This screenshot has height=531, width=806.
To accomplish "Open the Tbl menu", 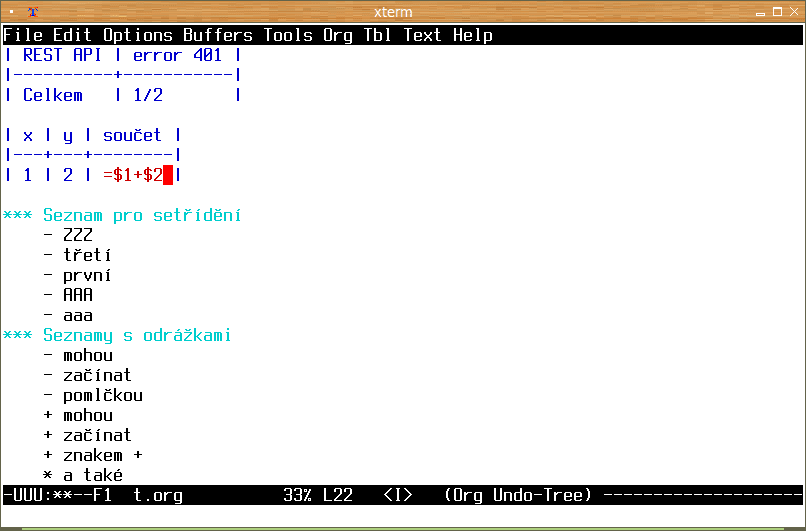I will tap(378, 35).
